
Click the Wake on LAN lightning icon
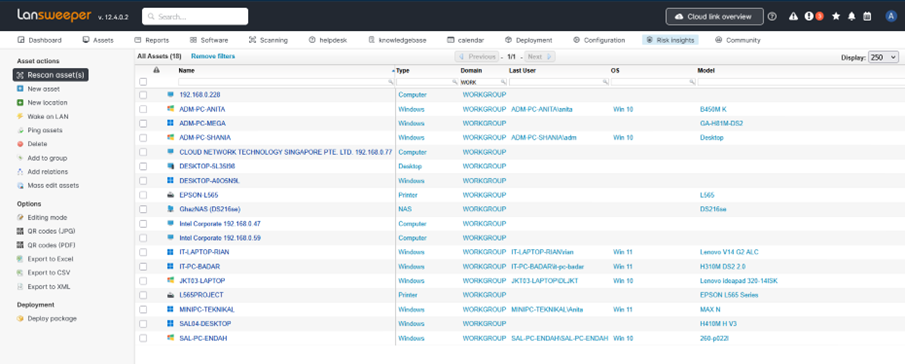20,117
